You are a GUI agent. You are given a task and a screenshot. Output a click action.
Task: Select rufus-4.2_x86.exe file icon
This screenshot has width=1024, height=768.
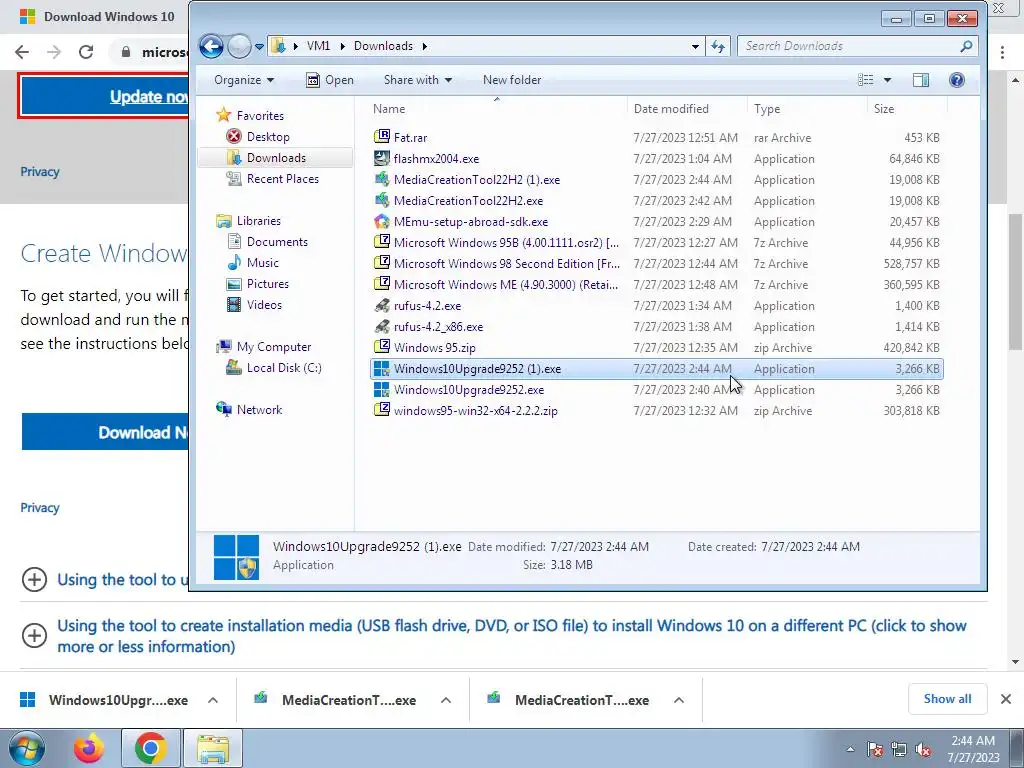pos(381,327)
